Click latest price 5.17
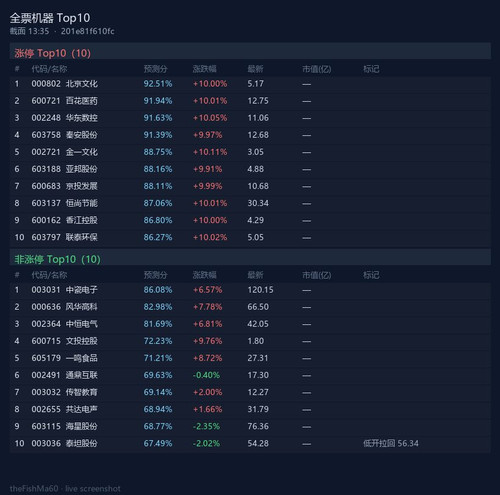The height and width of the screenshot is (495, 500). (x=255, y=84)
